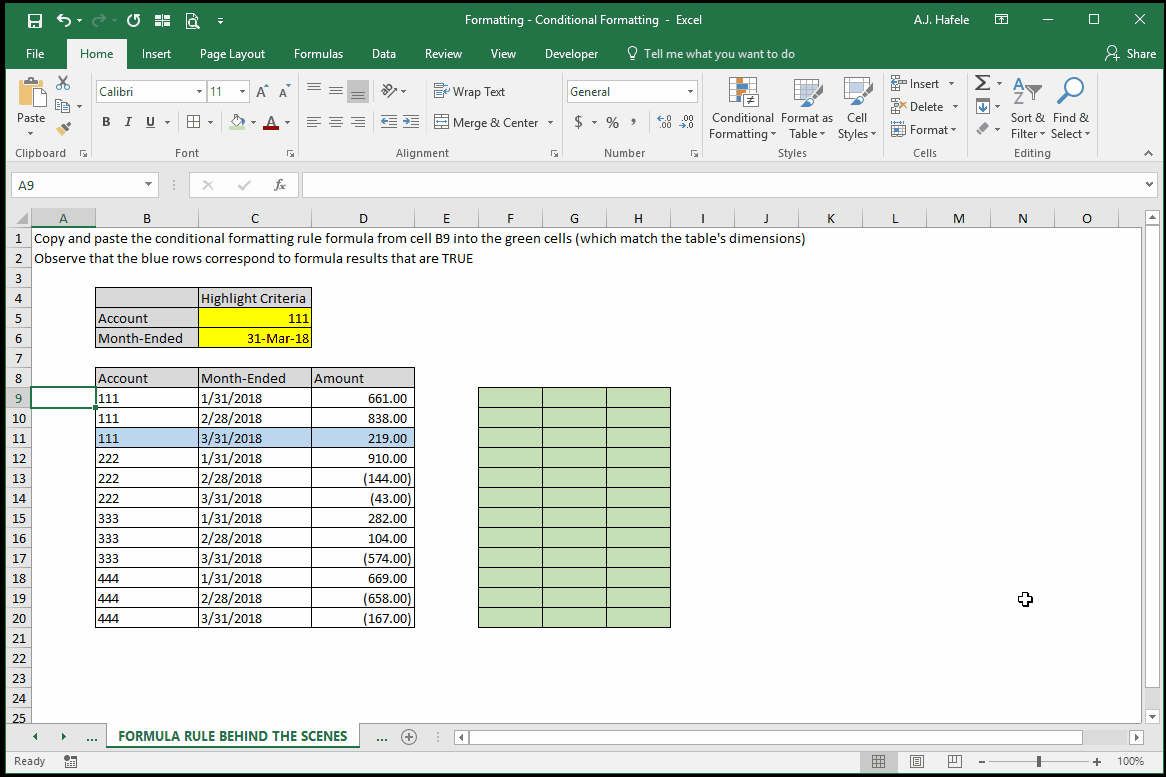Click the Delete cells button
Screen dimensions: 1166x777
[x=924, y=106]
